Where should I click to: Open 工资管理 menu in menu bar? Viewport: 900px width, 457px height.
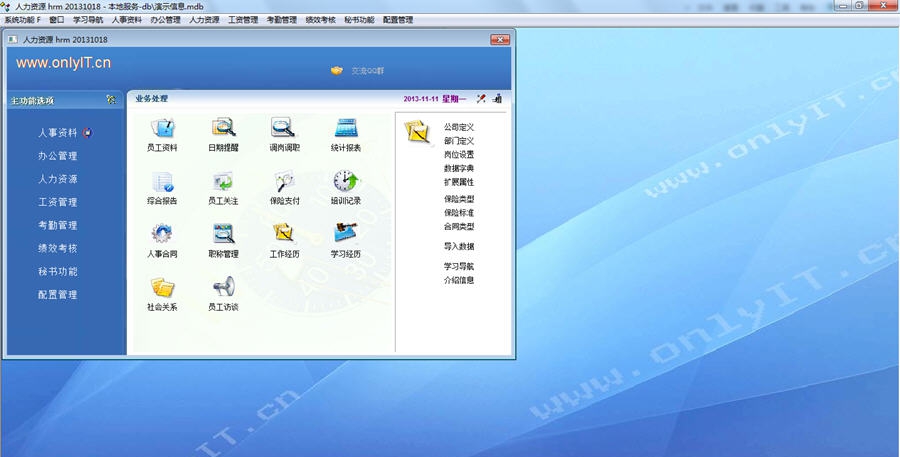click(243, 20)
